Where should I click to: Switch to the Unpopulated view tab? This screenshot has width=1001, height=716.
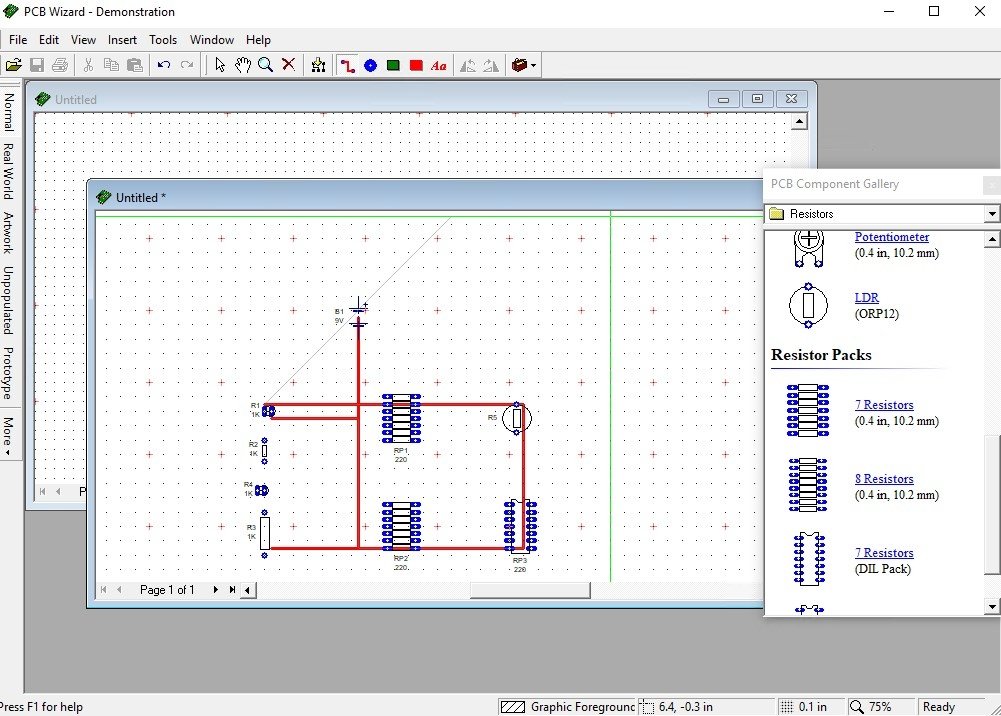pyautogui.click(x=9, y=300)
